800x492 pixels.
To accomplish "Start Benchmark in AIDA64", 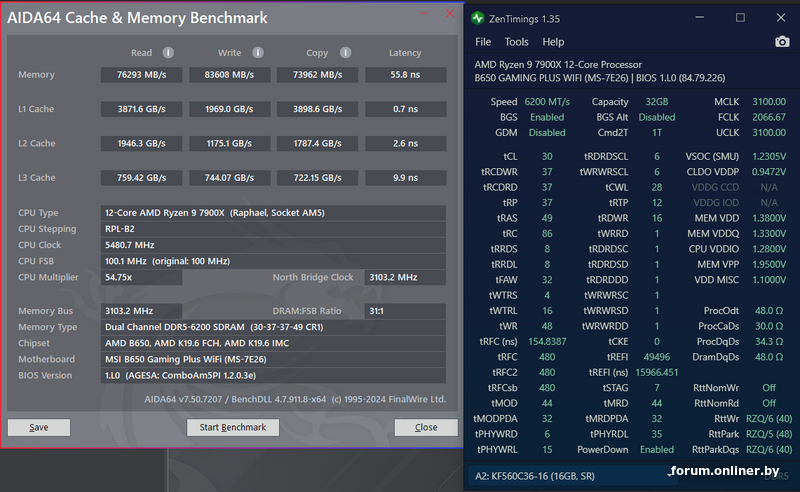I will click(232, 427).
